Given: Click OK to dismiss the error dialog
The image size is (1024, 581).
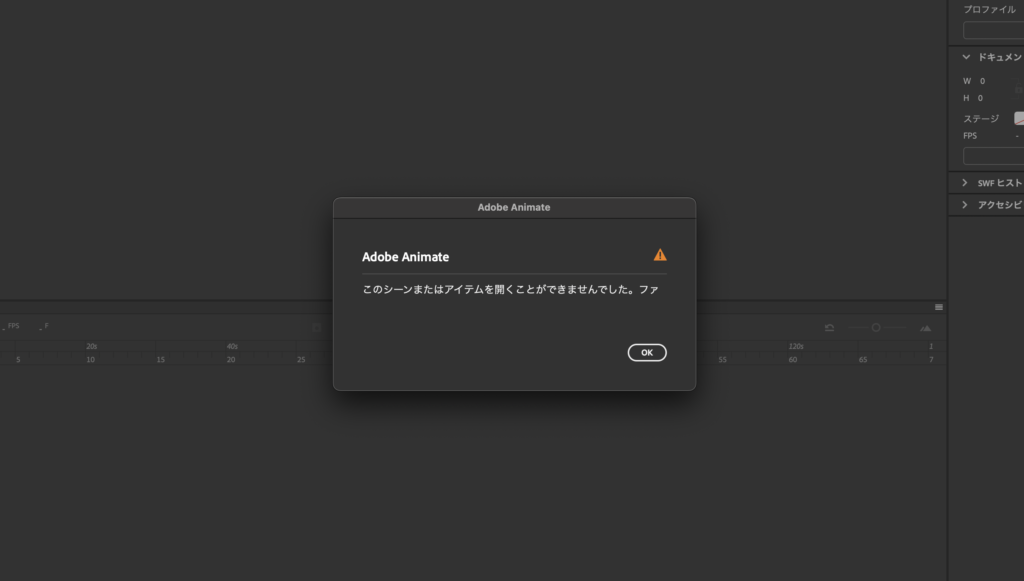Looking at the screenshot, I should (x=647, y=353).
